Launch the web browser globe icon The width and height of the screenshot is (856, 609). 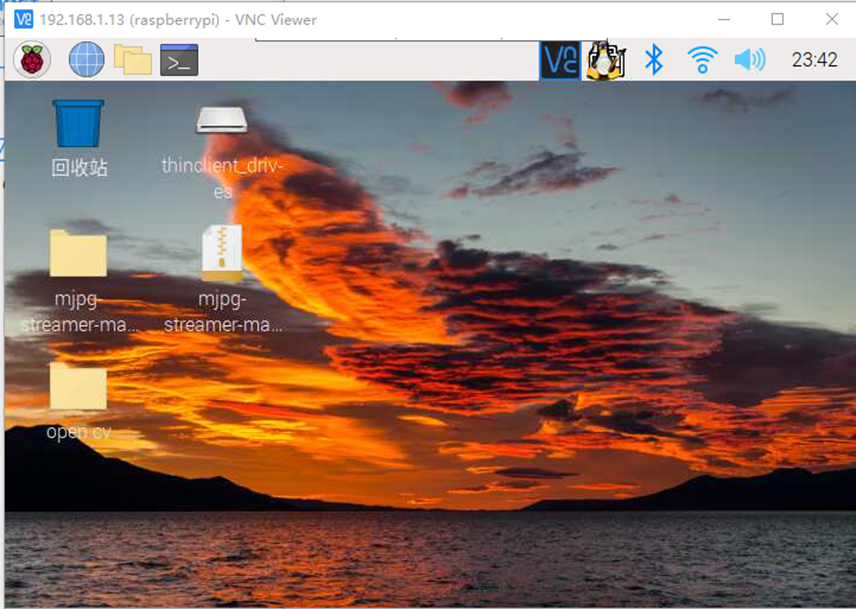[x=86, y=59]
